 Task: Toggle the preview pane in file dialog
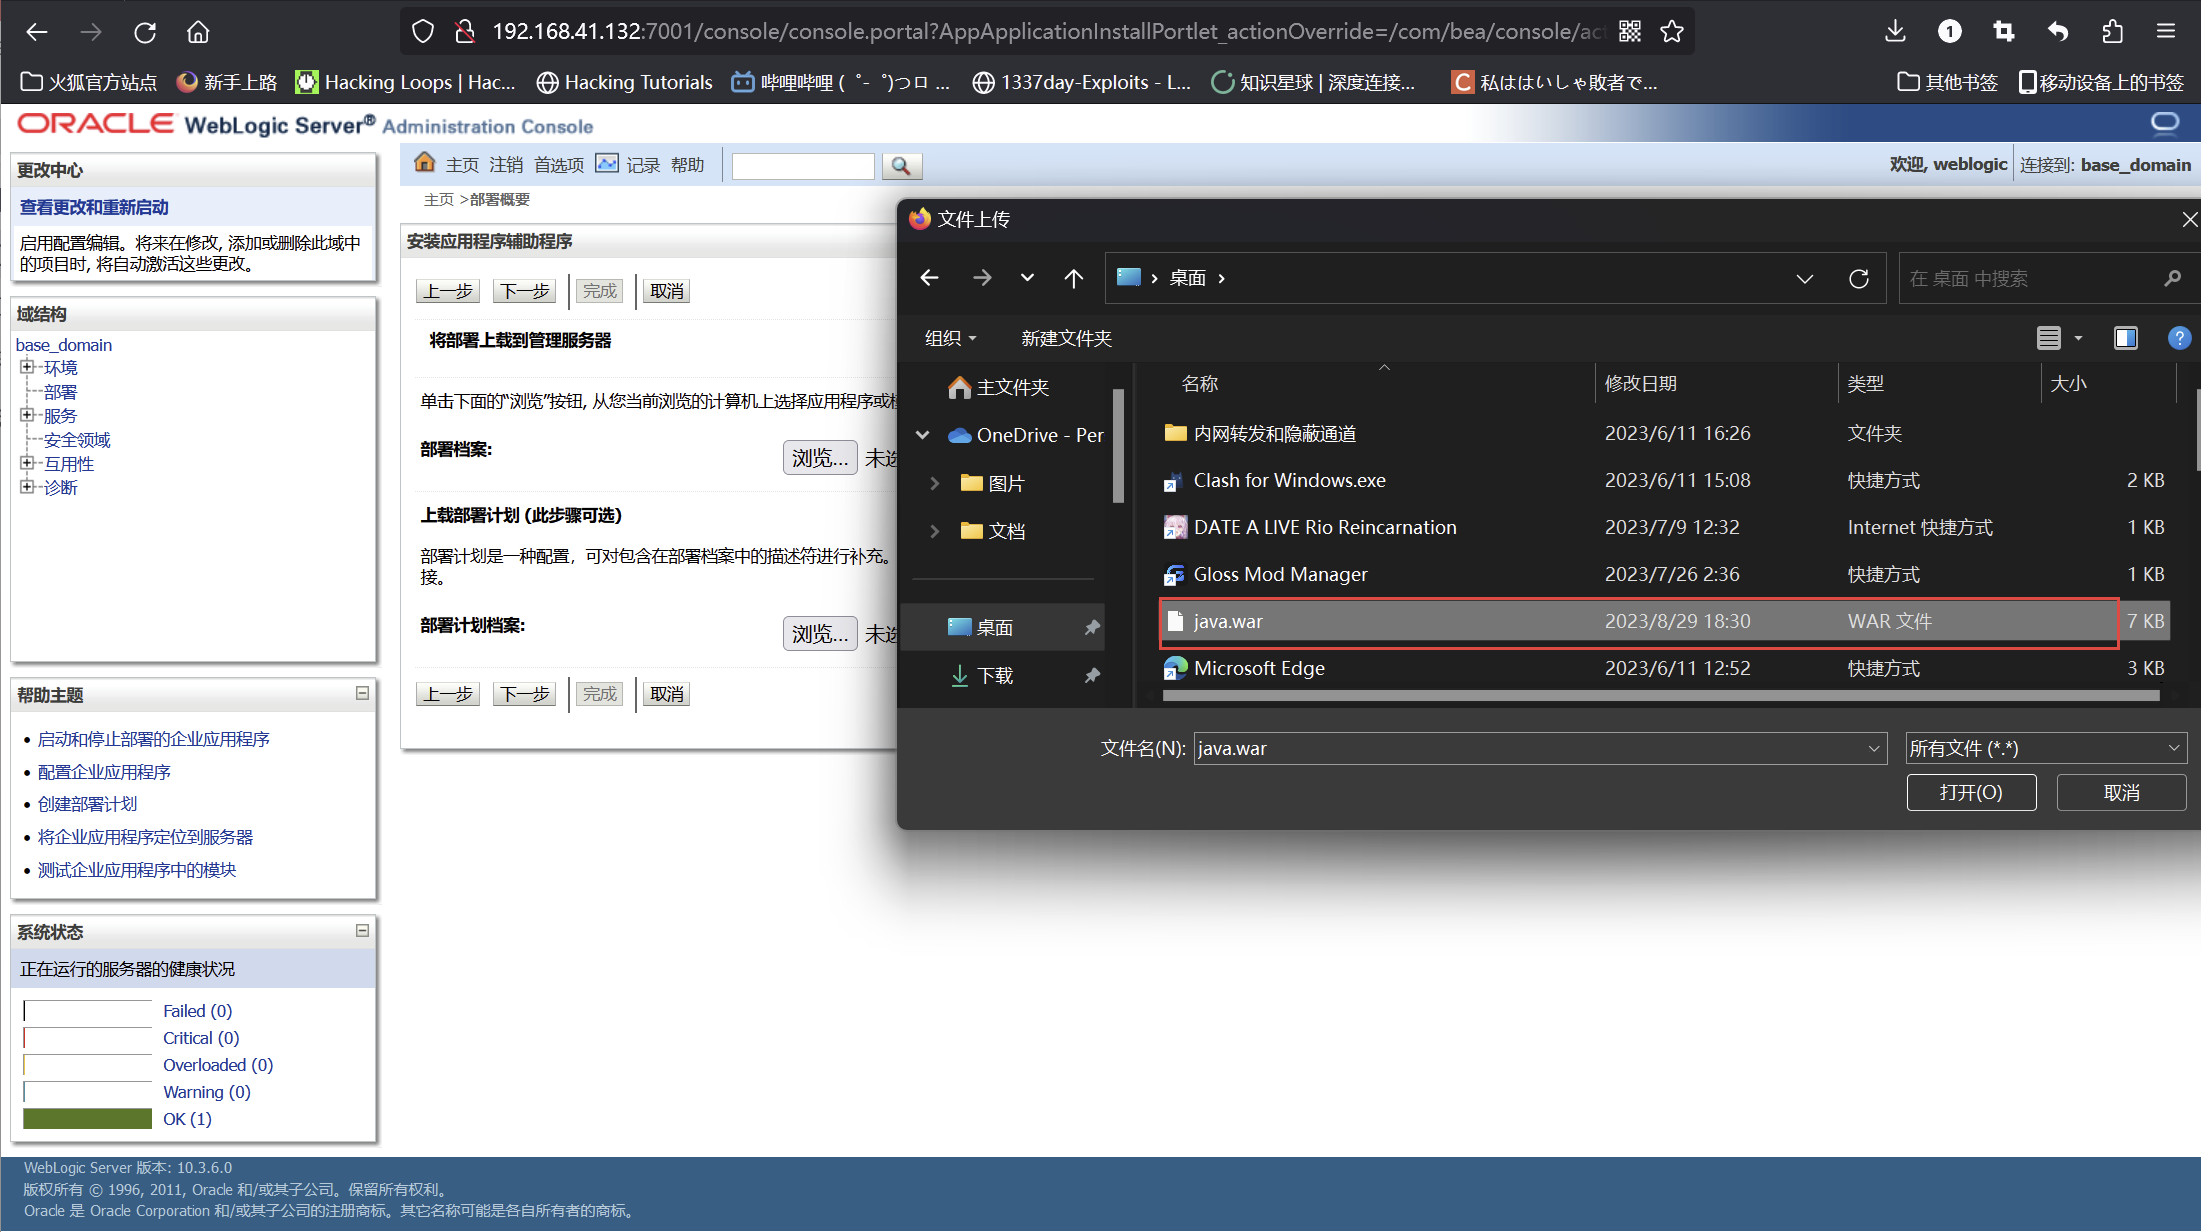click(x=2126, y=338)
